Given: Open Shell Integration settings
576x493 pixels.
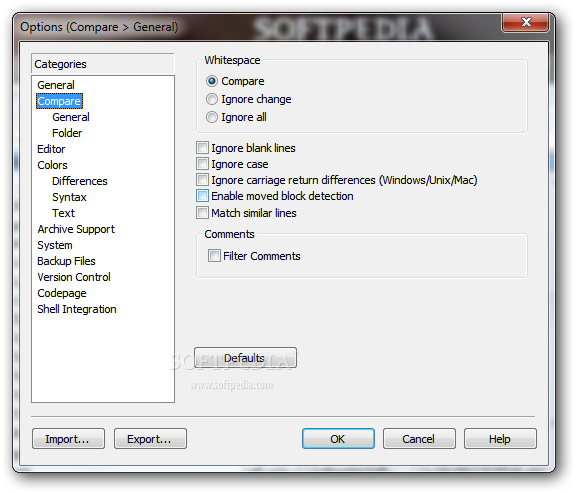Looking at the screenshot, I should (x=77, y=309).
